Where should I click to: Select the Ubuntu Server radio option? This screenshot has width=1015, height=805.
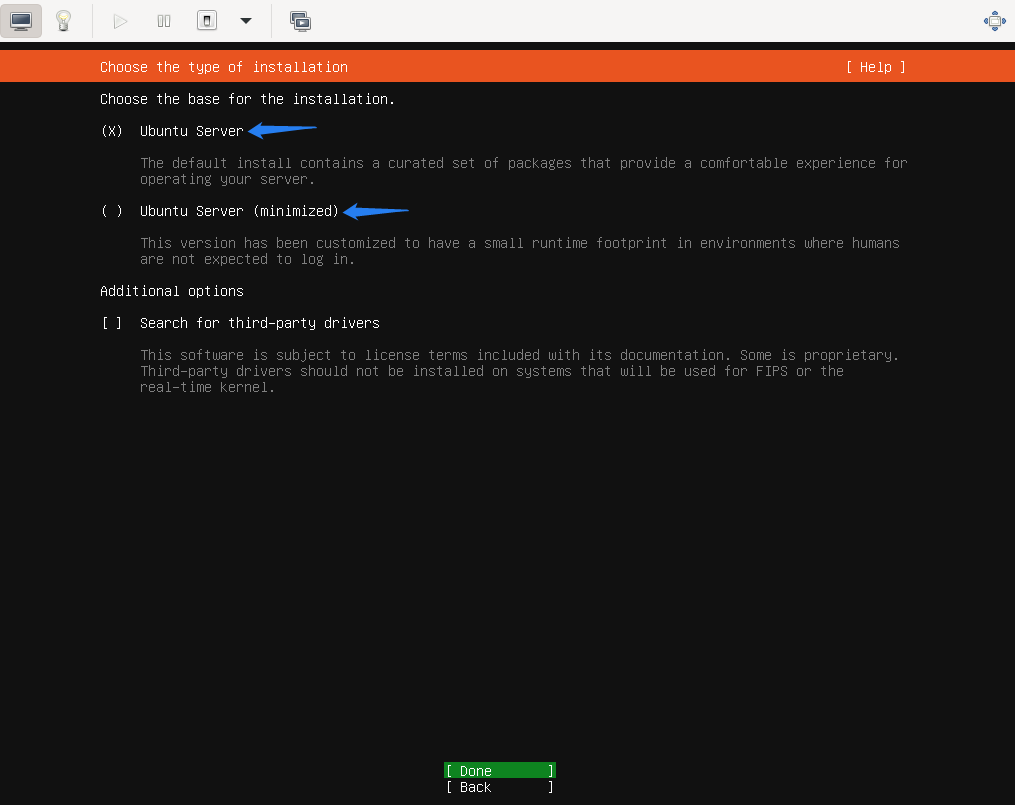(112, 131)
